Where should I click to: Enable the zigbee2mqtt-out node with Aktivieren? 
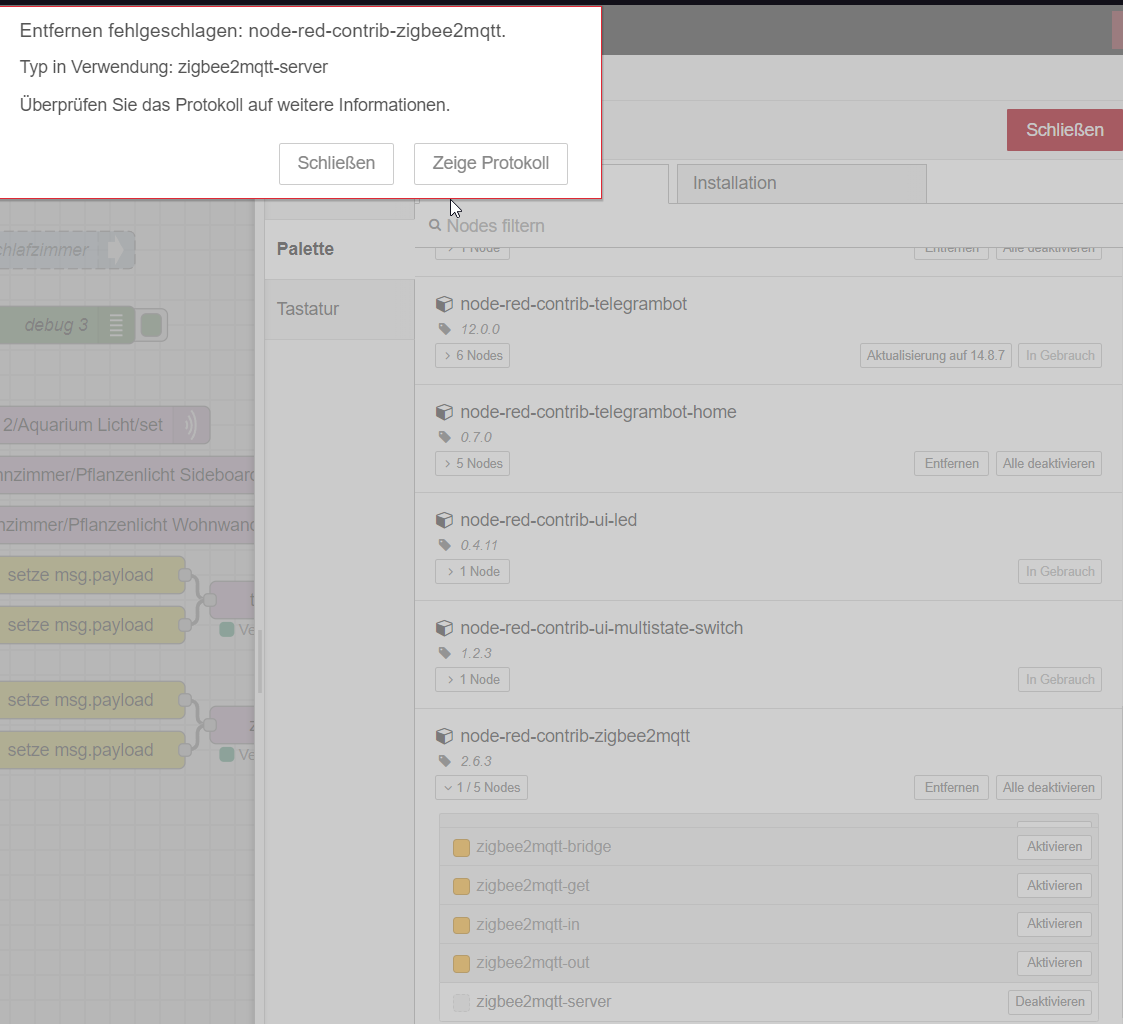coord(1054,962)
